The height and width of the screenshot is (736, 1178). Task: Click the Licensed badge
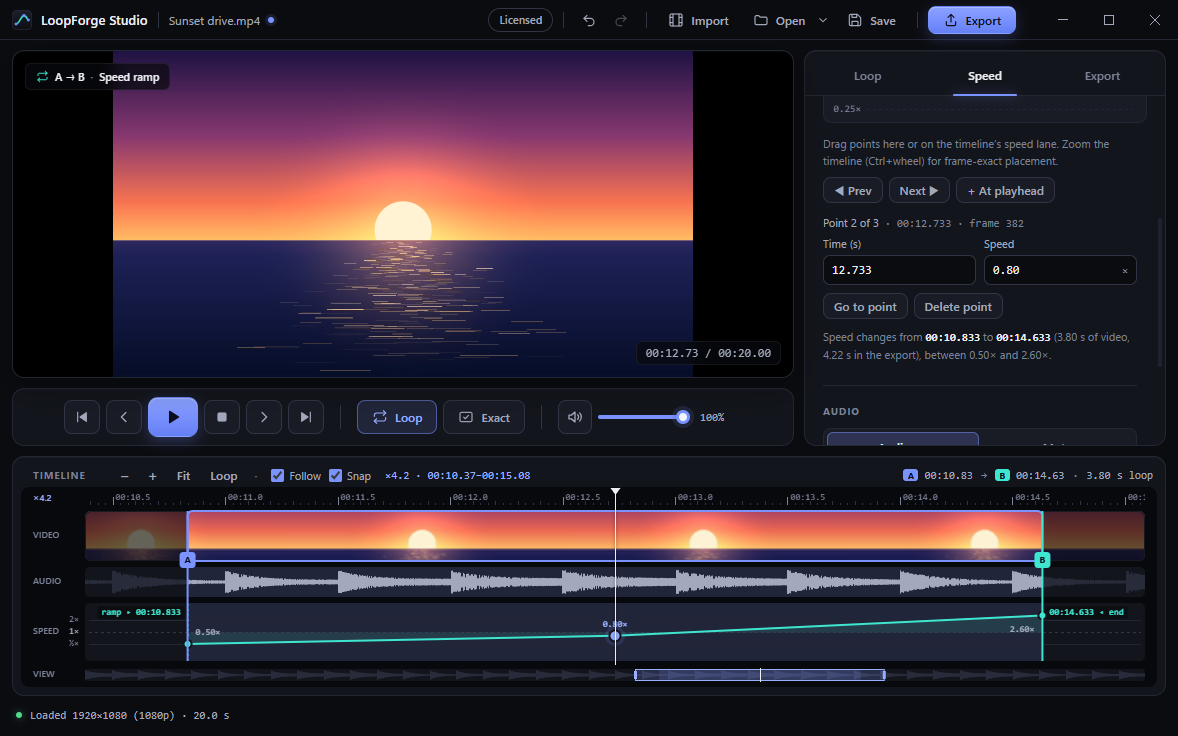pyautogui.click(x=521, y=20)
